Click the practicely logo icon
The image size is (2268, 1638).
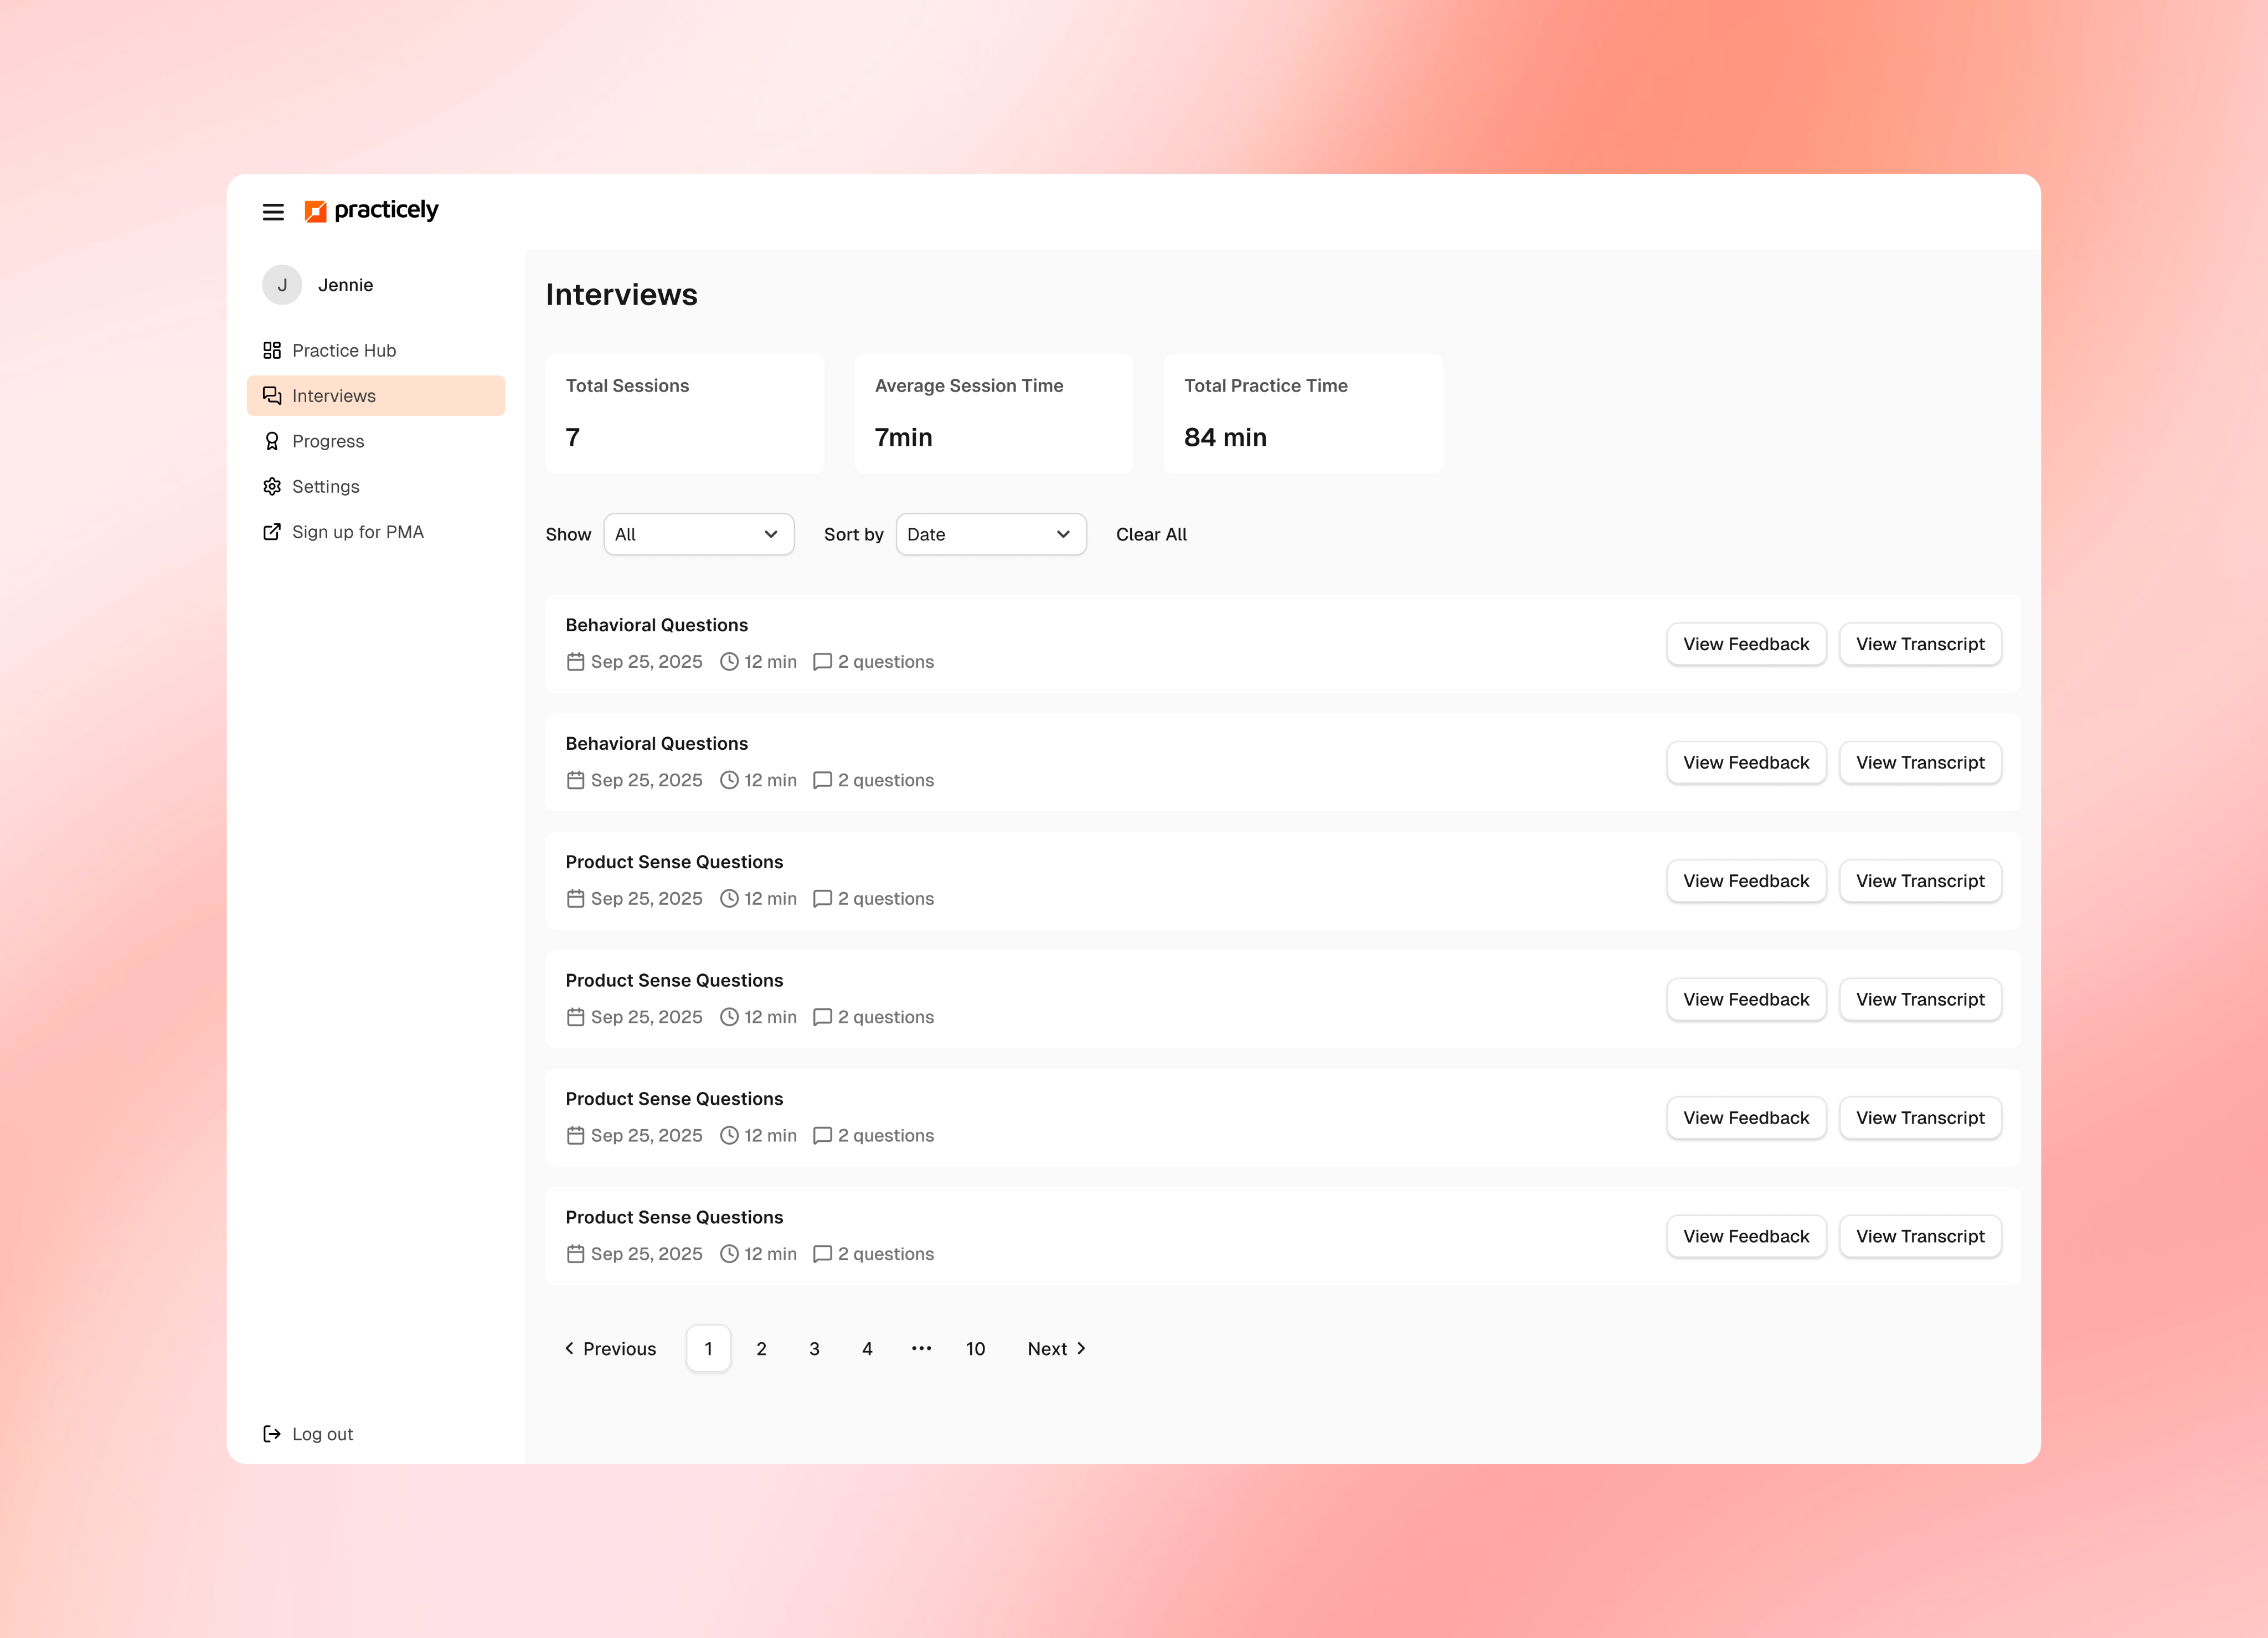coord(315,211)
